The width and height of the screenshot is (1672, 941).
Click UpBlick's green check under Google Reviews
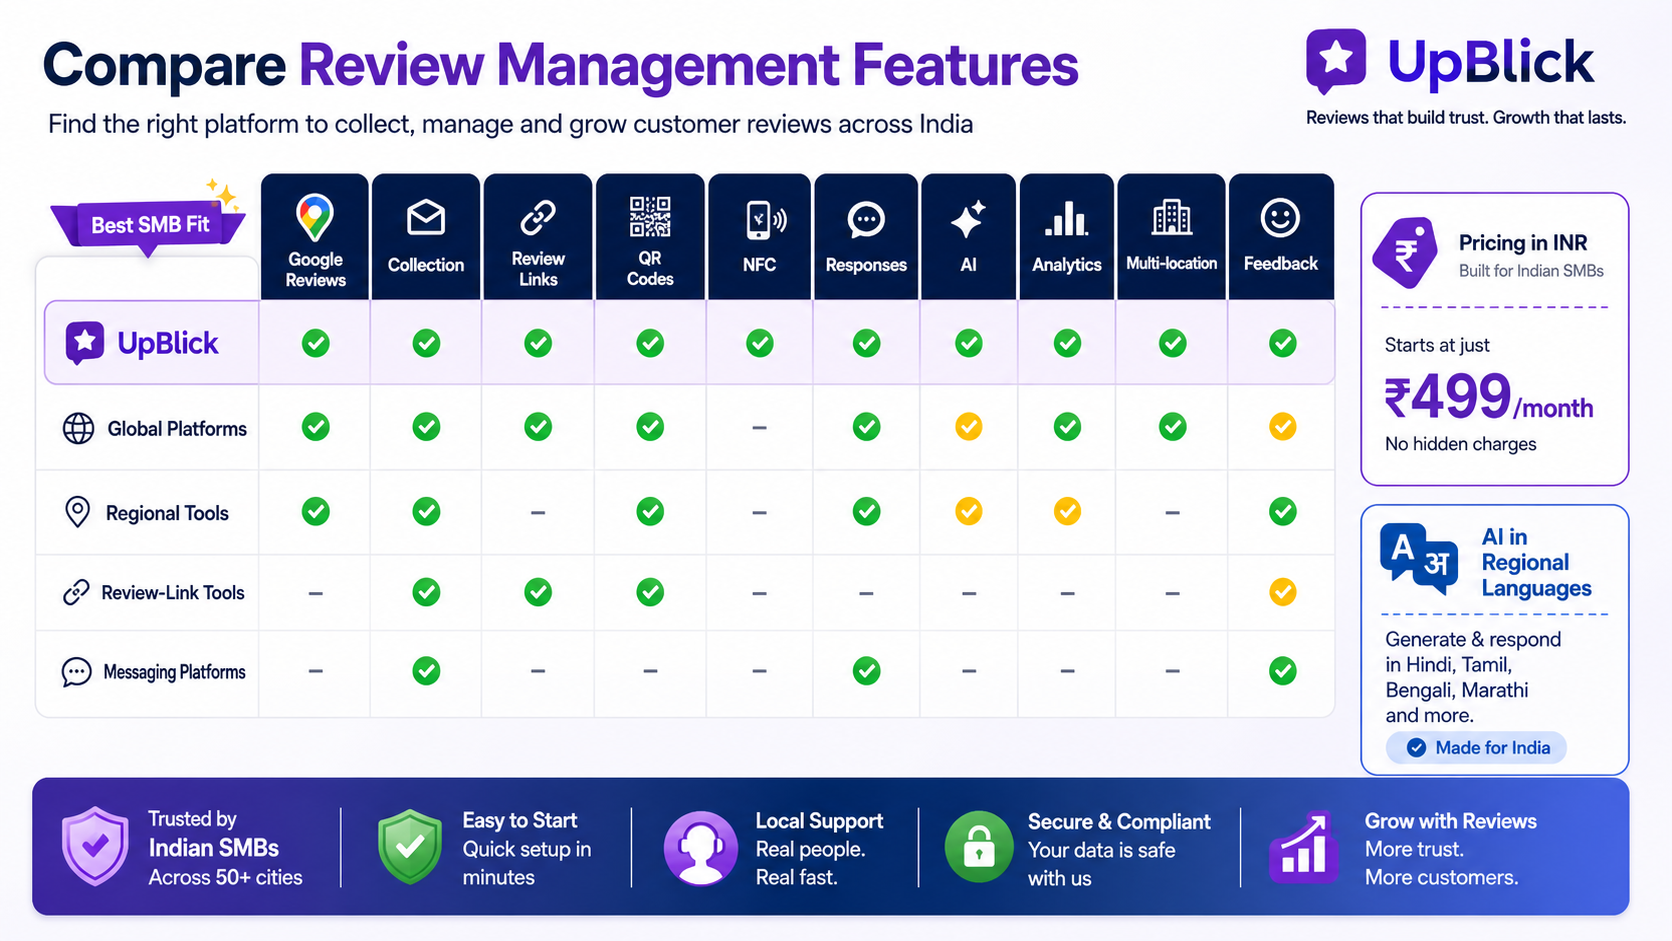(316, 343)
